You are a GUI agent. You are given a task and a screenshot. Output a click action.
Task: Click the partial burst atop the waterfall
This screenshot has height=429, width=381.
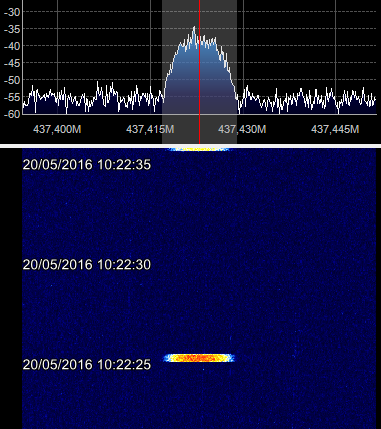point(199,149)
